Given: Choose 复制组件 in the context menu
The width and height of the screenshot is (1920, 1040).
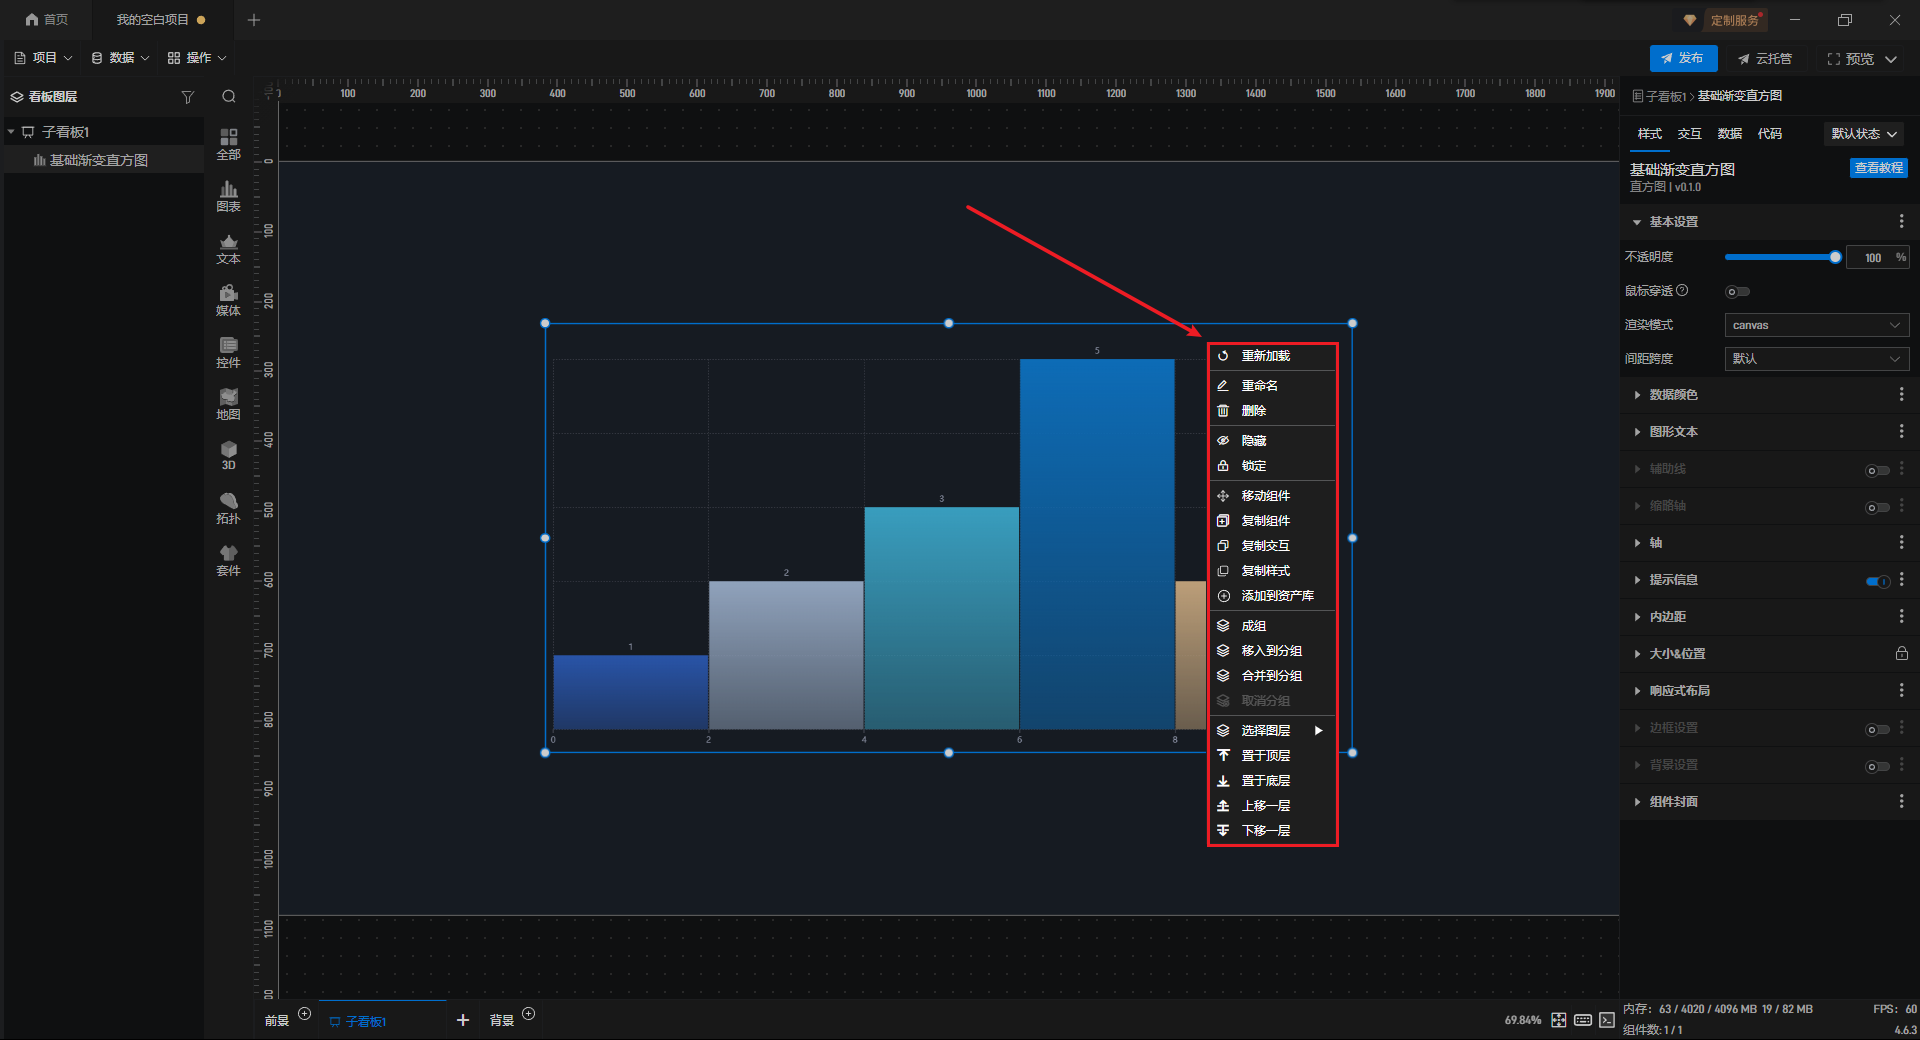Looking at the screenshot, I should [x=1272, y=521].
